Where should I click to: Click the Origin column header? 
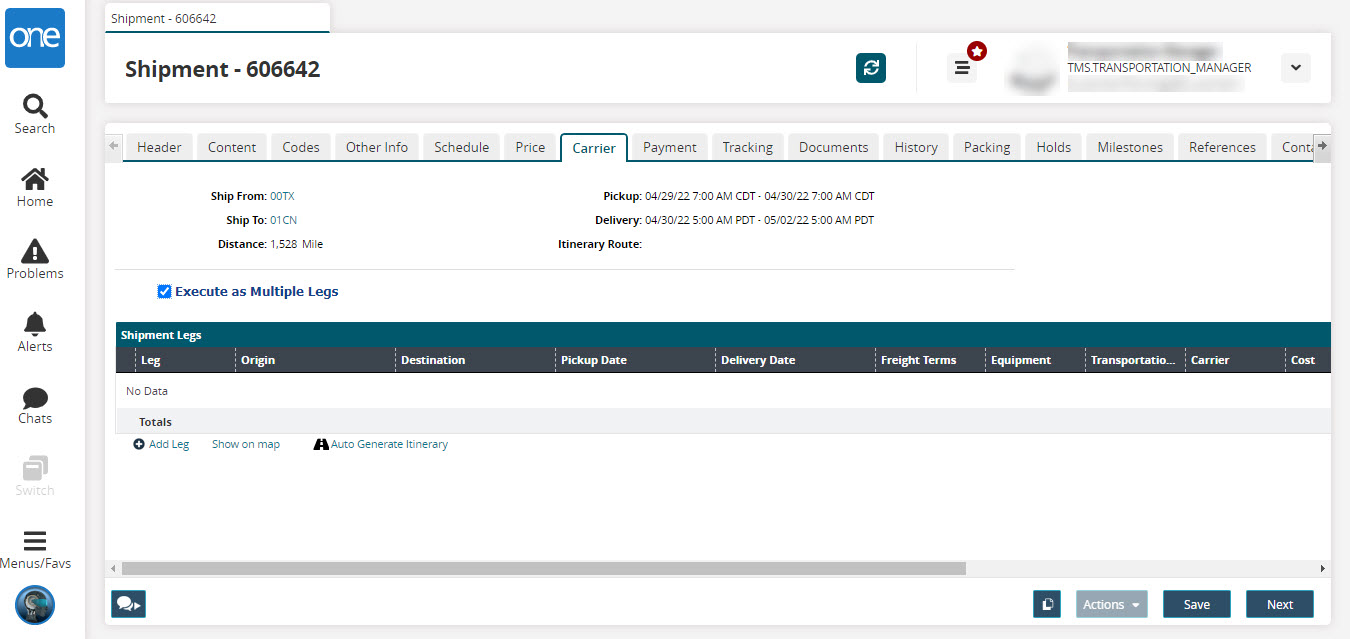click(315, 360)
